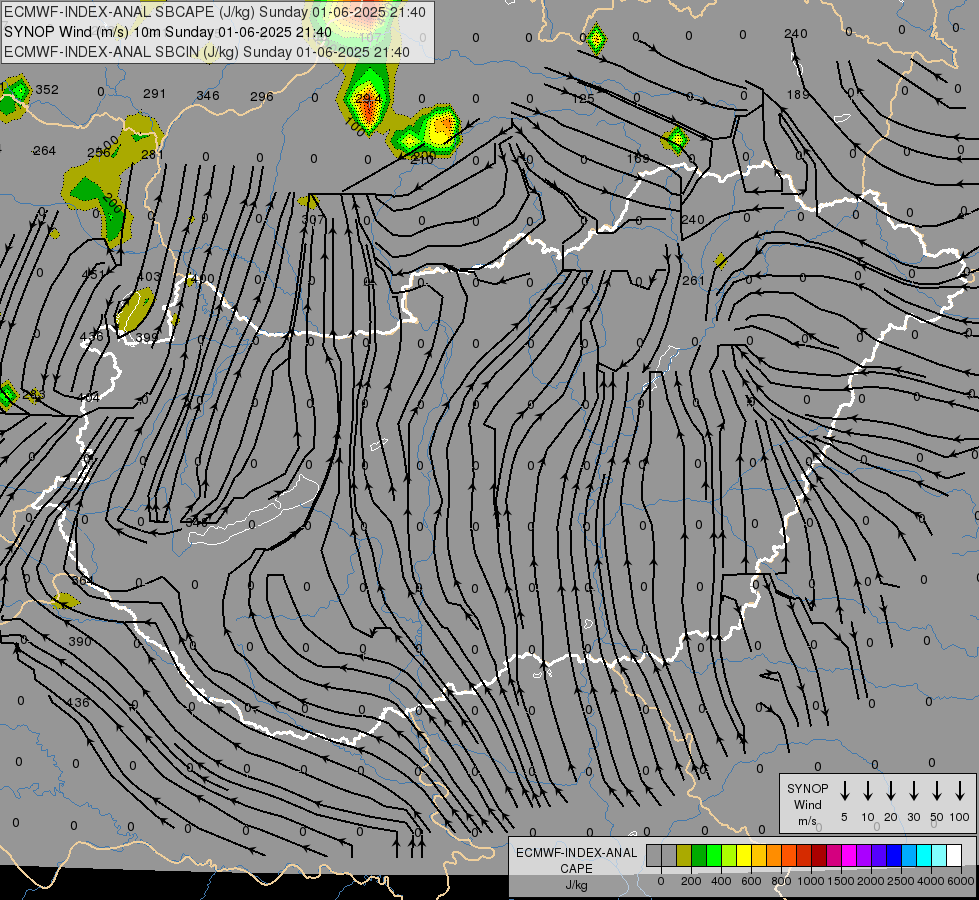The width and height of the screenshot is (979, 900).
Task: Click the SBCAPE title line at top
Action: coord(215,12)
